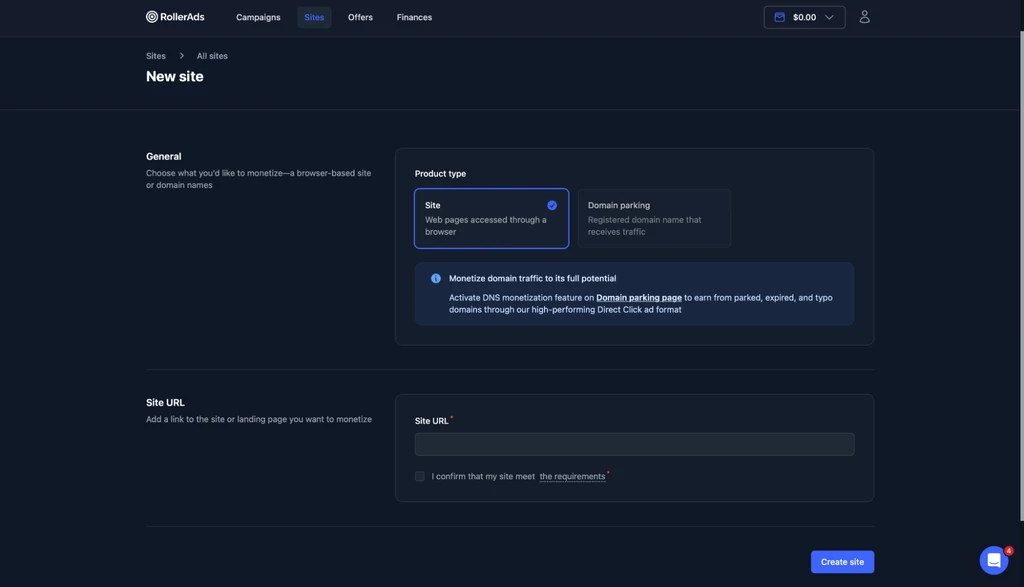Click the balance dropdown chevron arrow
Image resolution: width=1024 pixels, height=587 pixels.
[x=829, y=17]
